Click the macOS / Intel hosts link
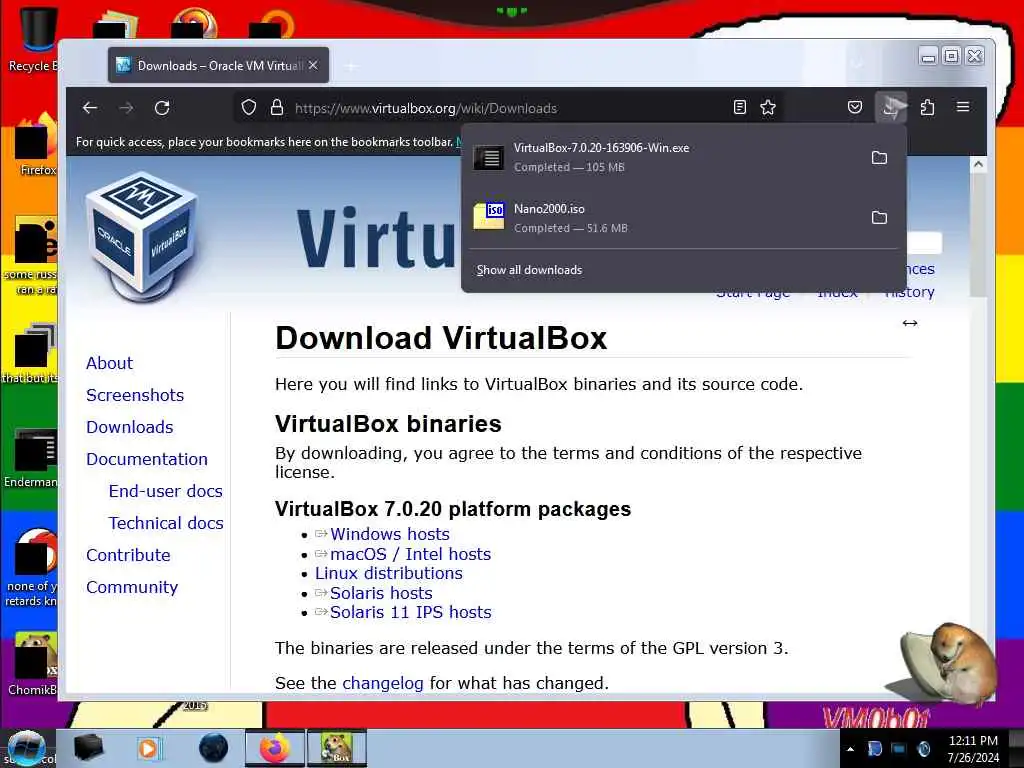The image size is (1024, 768). [410, 554]
